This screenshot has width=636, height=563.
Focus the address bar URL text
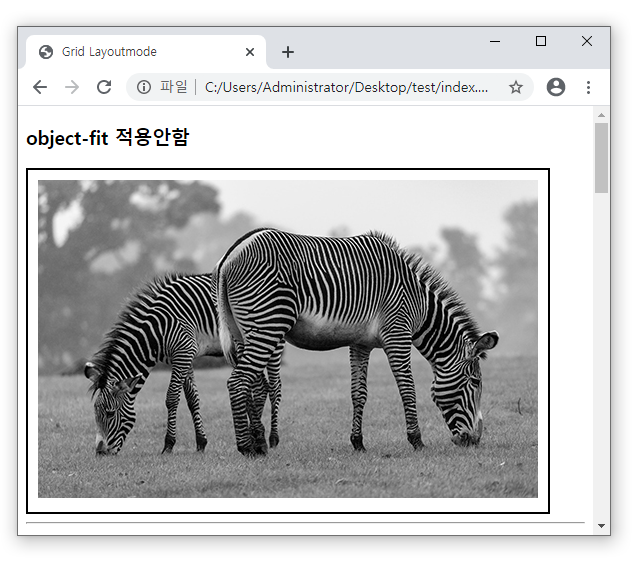tap(346, 87)
